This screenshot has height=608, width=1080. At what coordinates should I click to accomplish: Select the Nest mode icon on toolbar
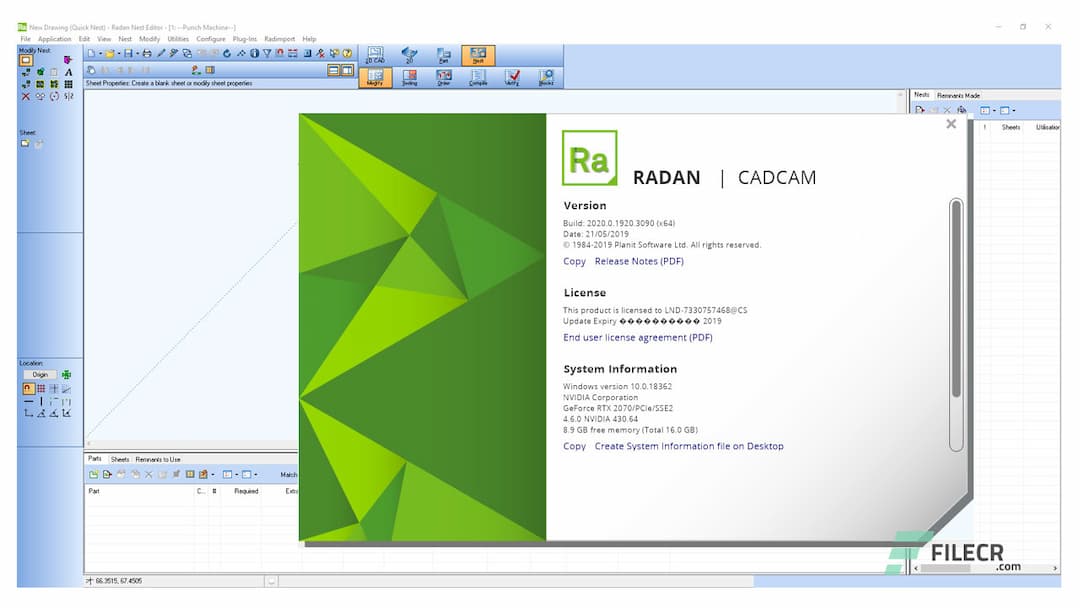tap(478, 55)
